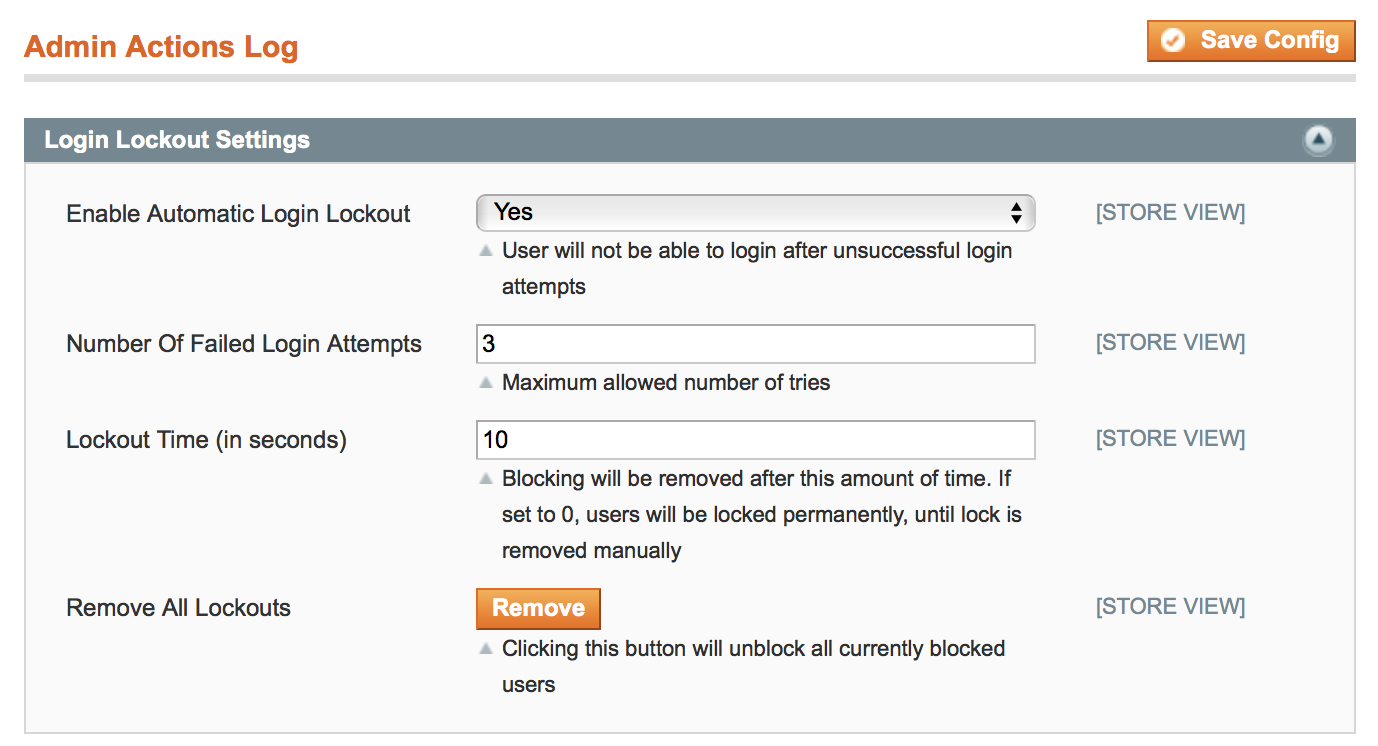The image size is (1378, 746).
Task: Click STORE VIEW label beside Lockout Time field
Action: [x=1170, y=439]
